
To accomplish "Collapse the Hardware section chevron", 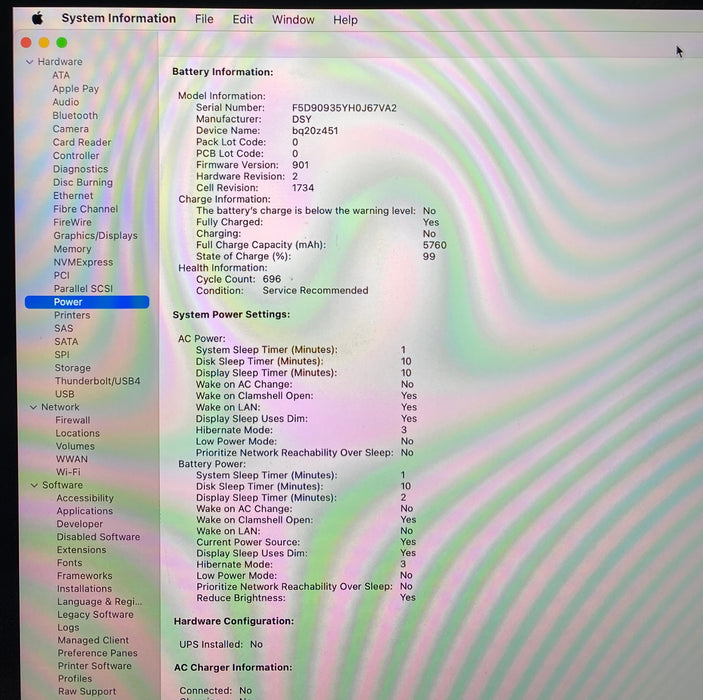I will tap(30, 62).
